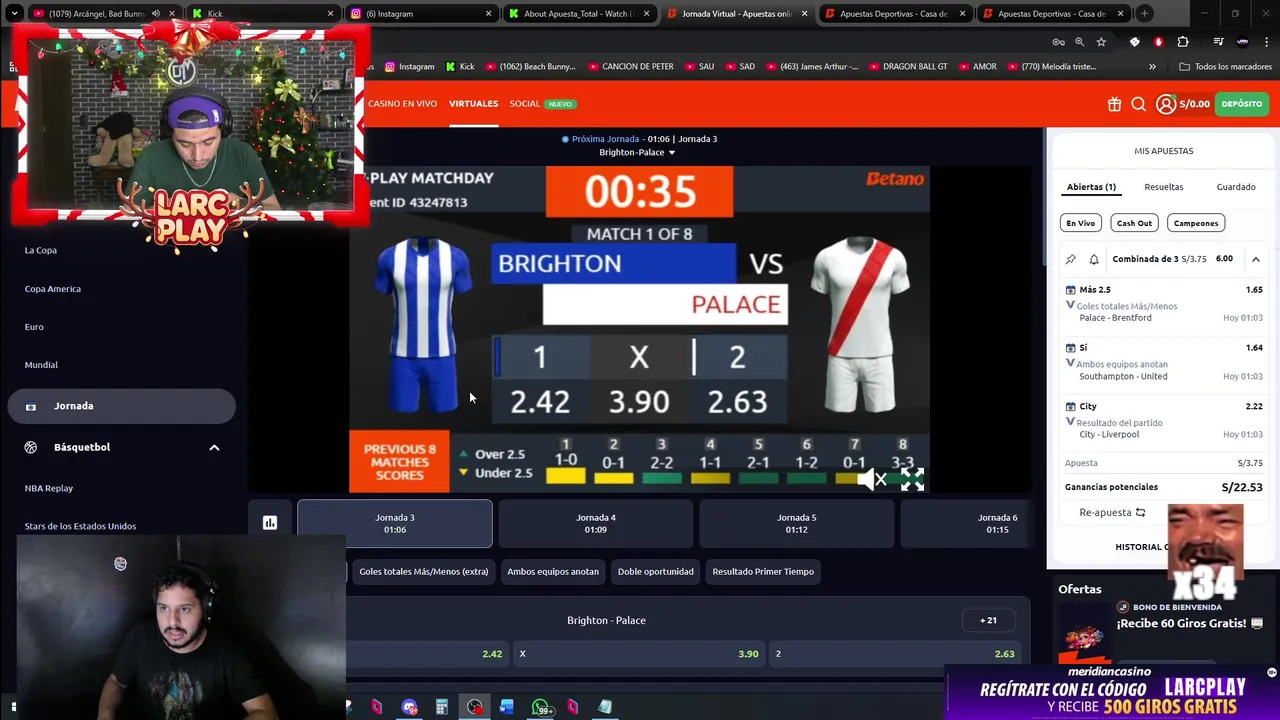Open the user account profile icon
This screenshot has width=1280, height=720.
point(1166,104)
